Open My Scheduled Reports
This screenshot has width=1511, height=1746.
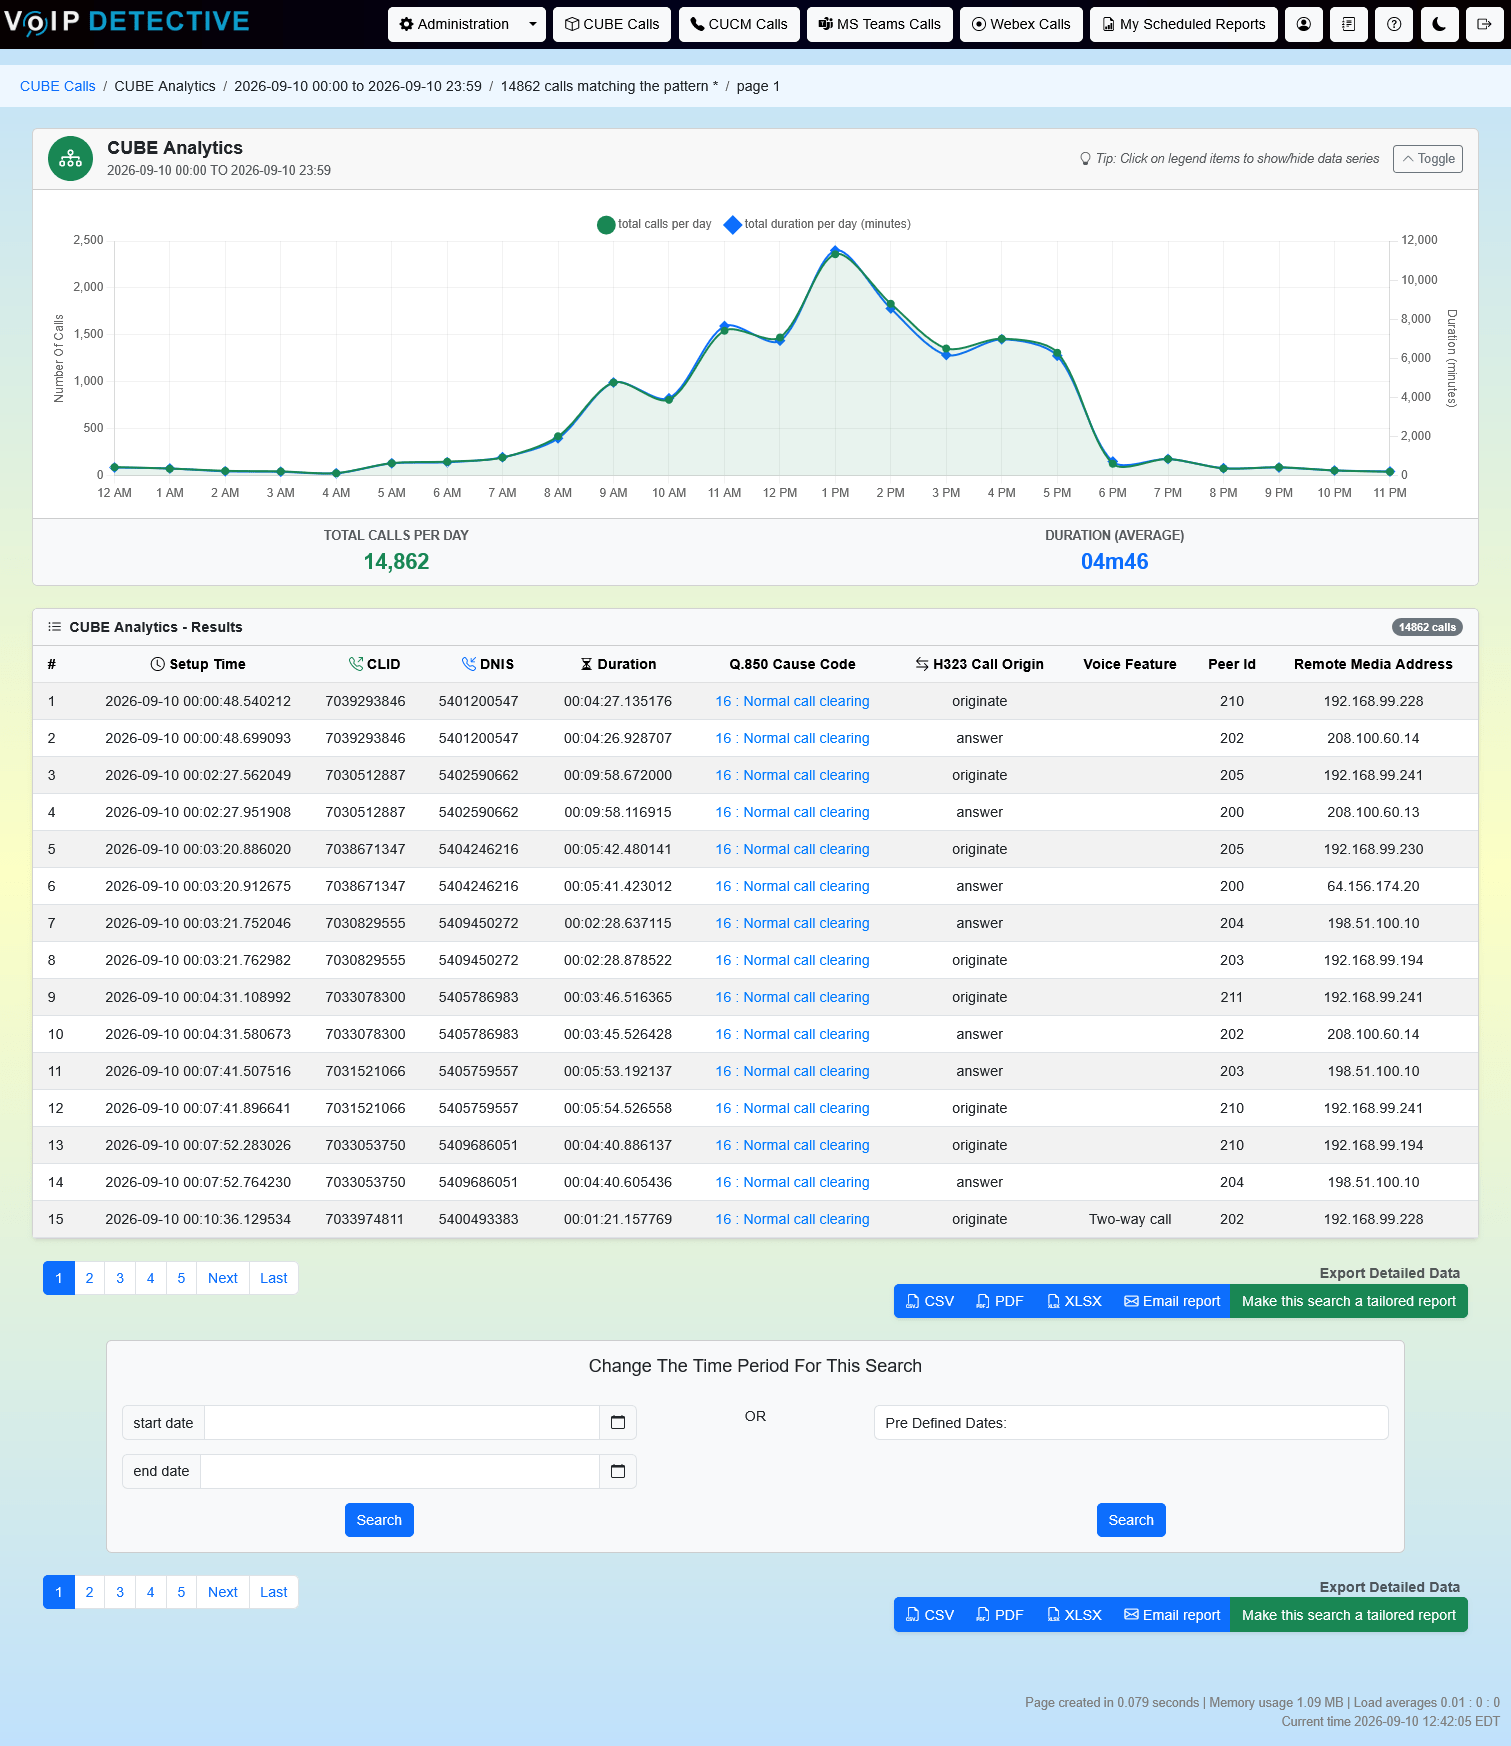click(1184, 24)
